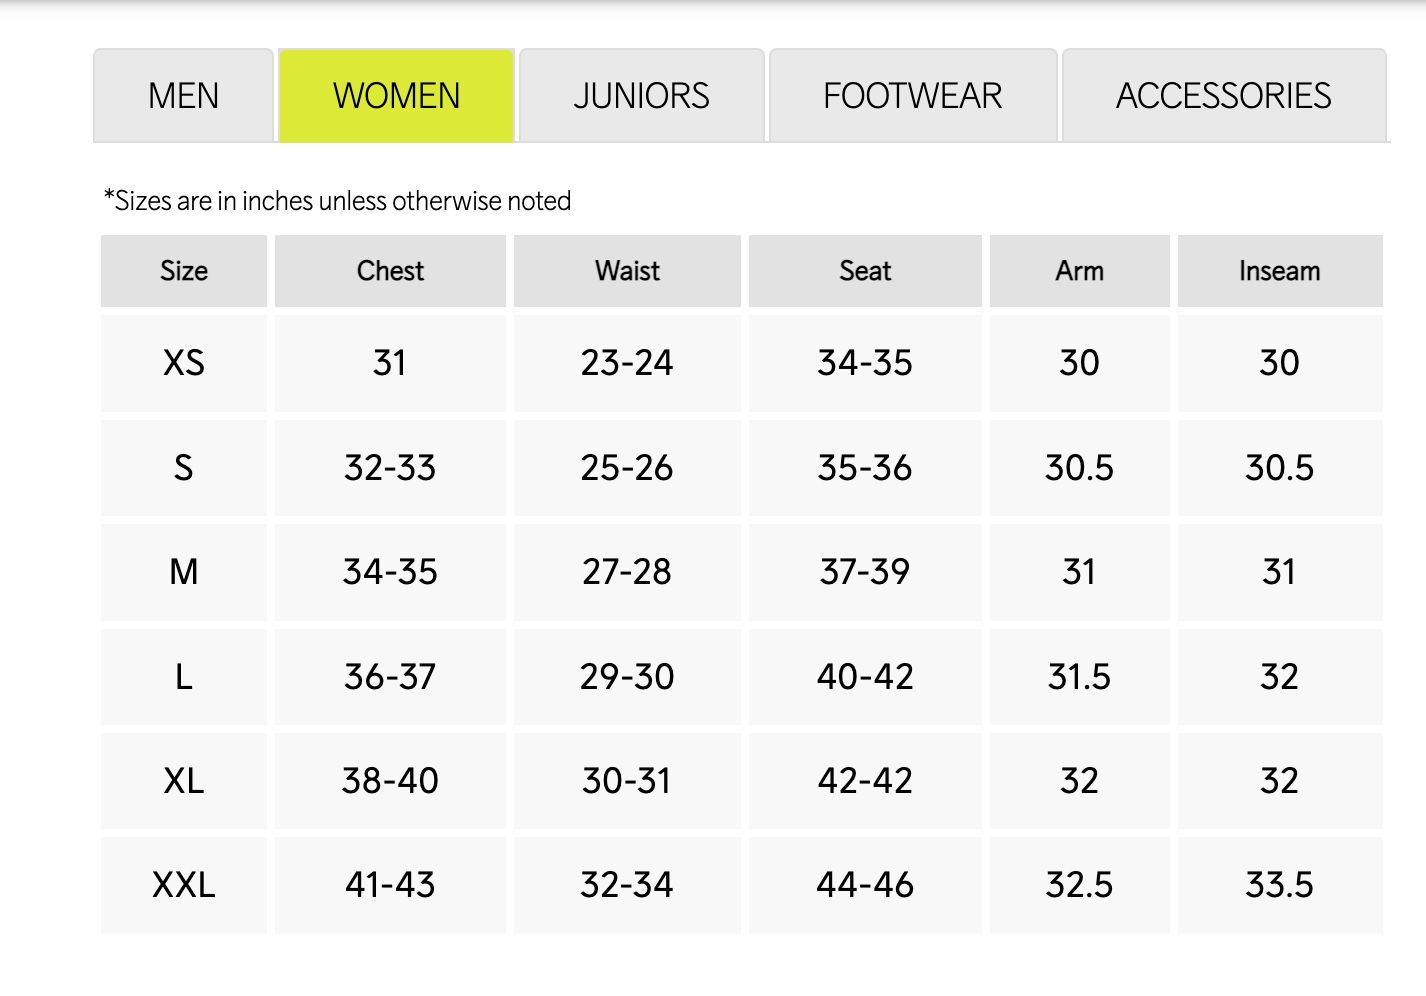This screenshot has height=996, width=1426.
Task: Switch to the MEN tab
Action: pyautogui.click(x=183, y=96)
